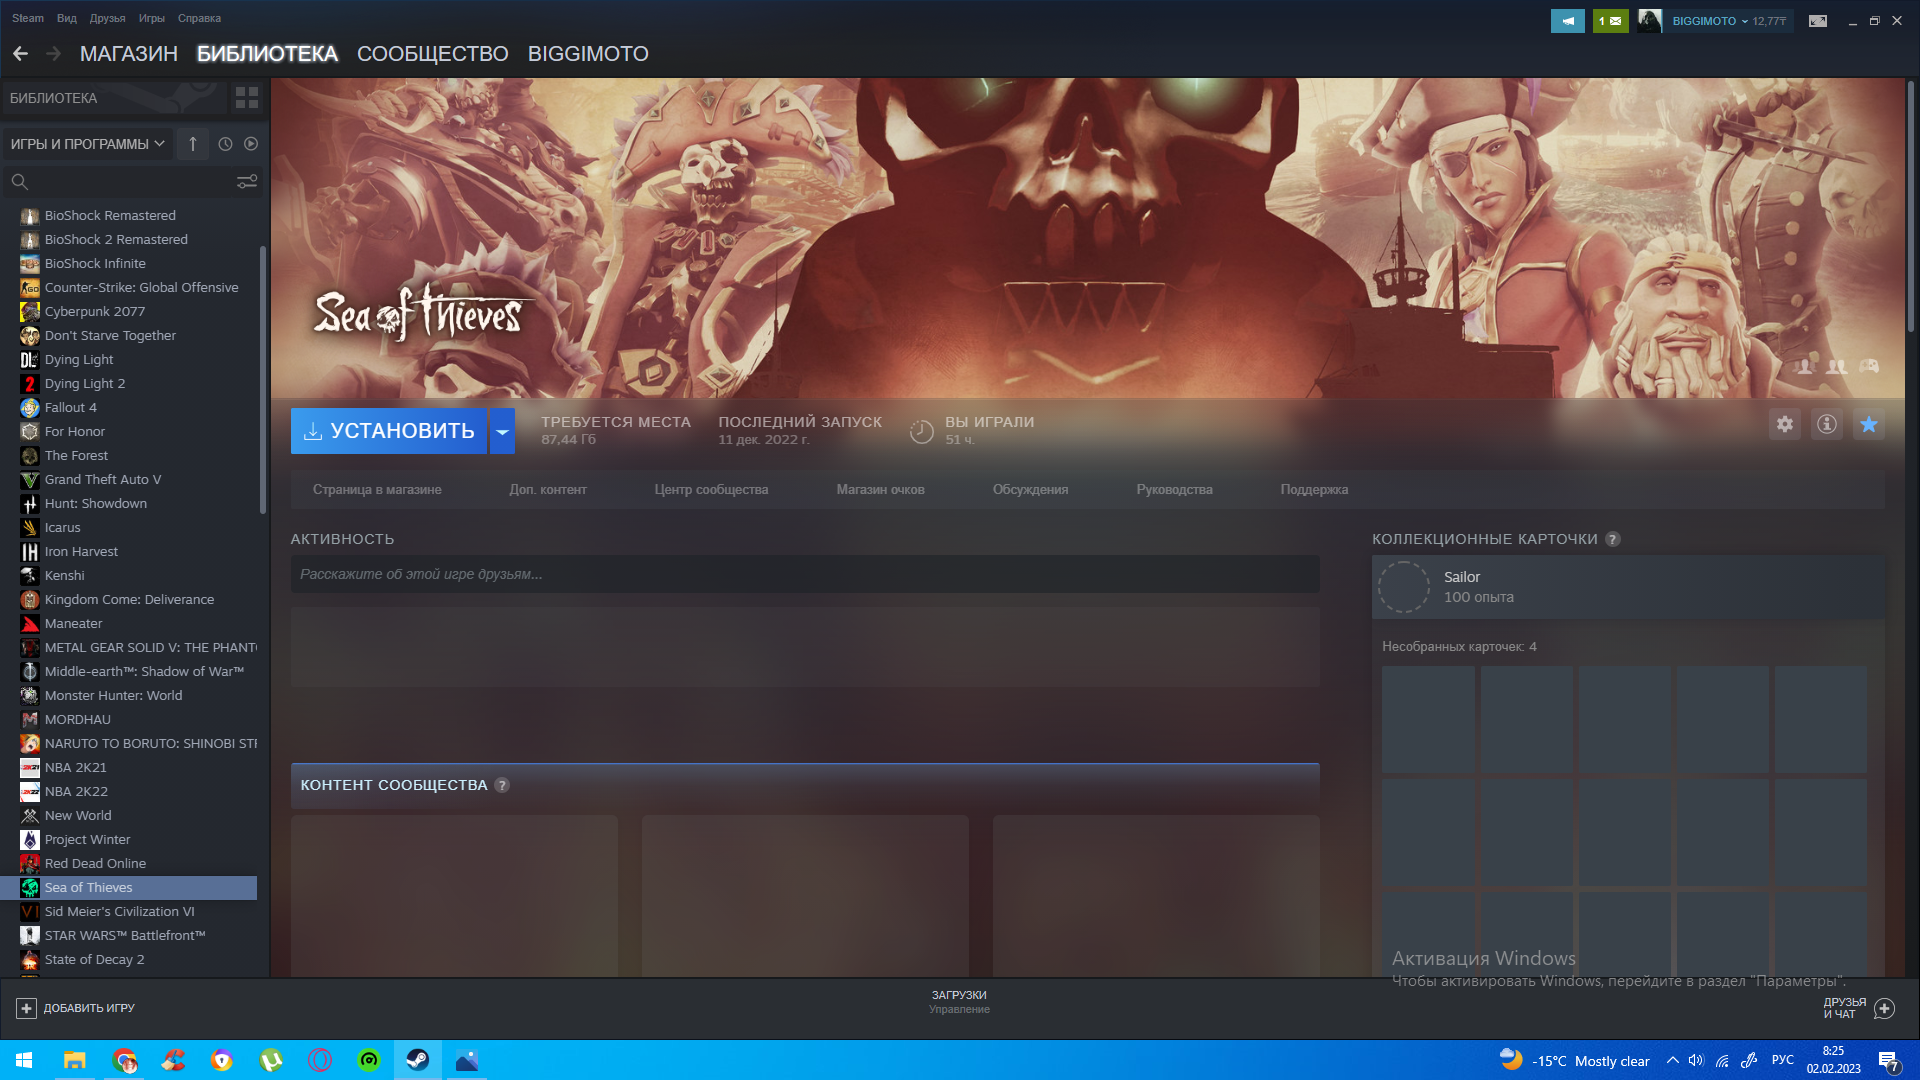Viewport: 1920px width, 1080px height.
Task: Go to the МАГАЗИН tab
Action: [129, 54]
